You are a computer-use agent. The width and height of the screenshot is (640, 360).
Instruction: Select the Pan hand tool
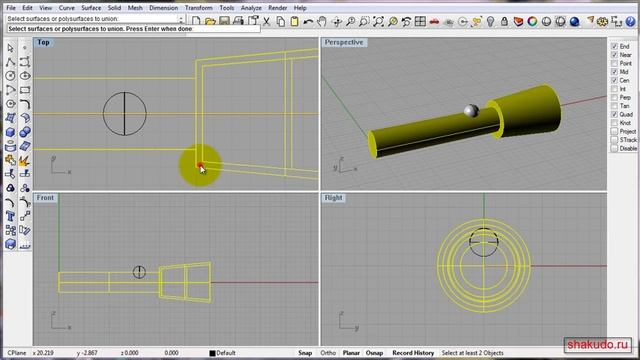tap(322, 21)
